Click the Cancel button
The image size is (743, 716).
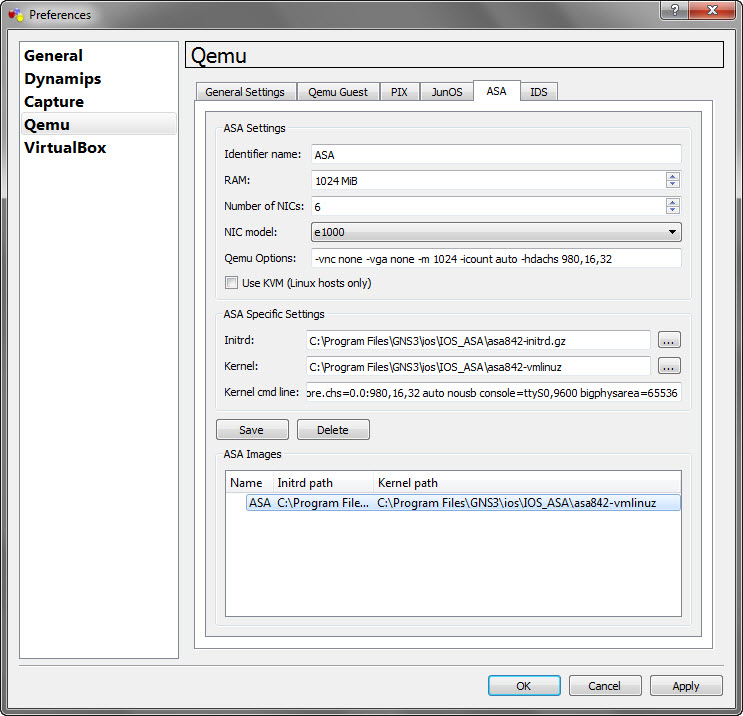(605, 686)
